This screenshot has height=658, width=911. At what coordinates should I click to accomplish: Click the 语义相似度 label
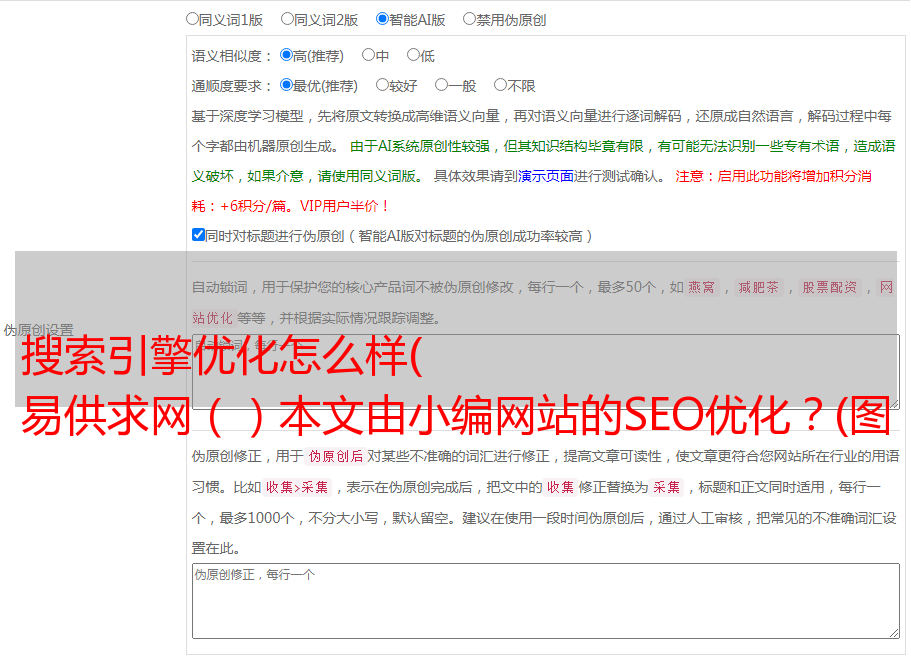[x=232, y=56]
